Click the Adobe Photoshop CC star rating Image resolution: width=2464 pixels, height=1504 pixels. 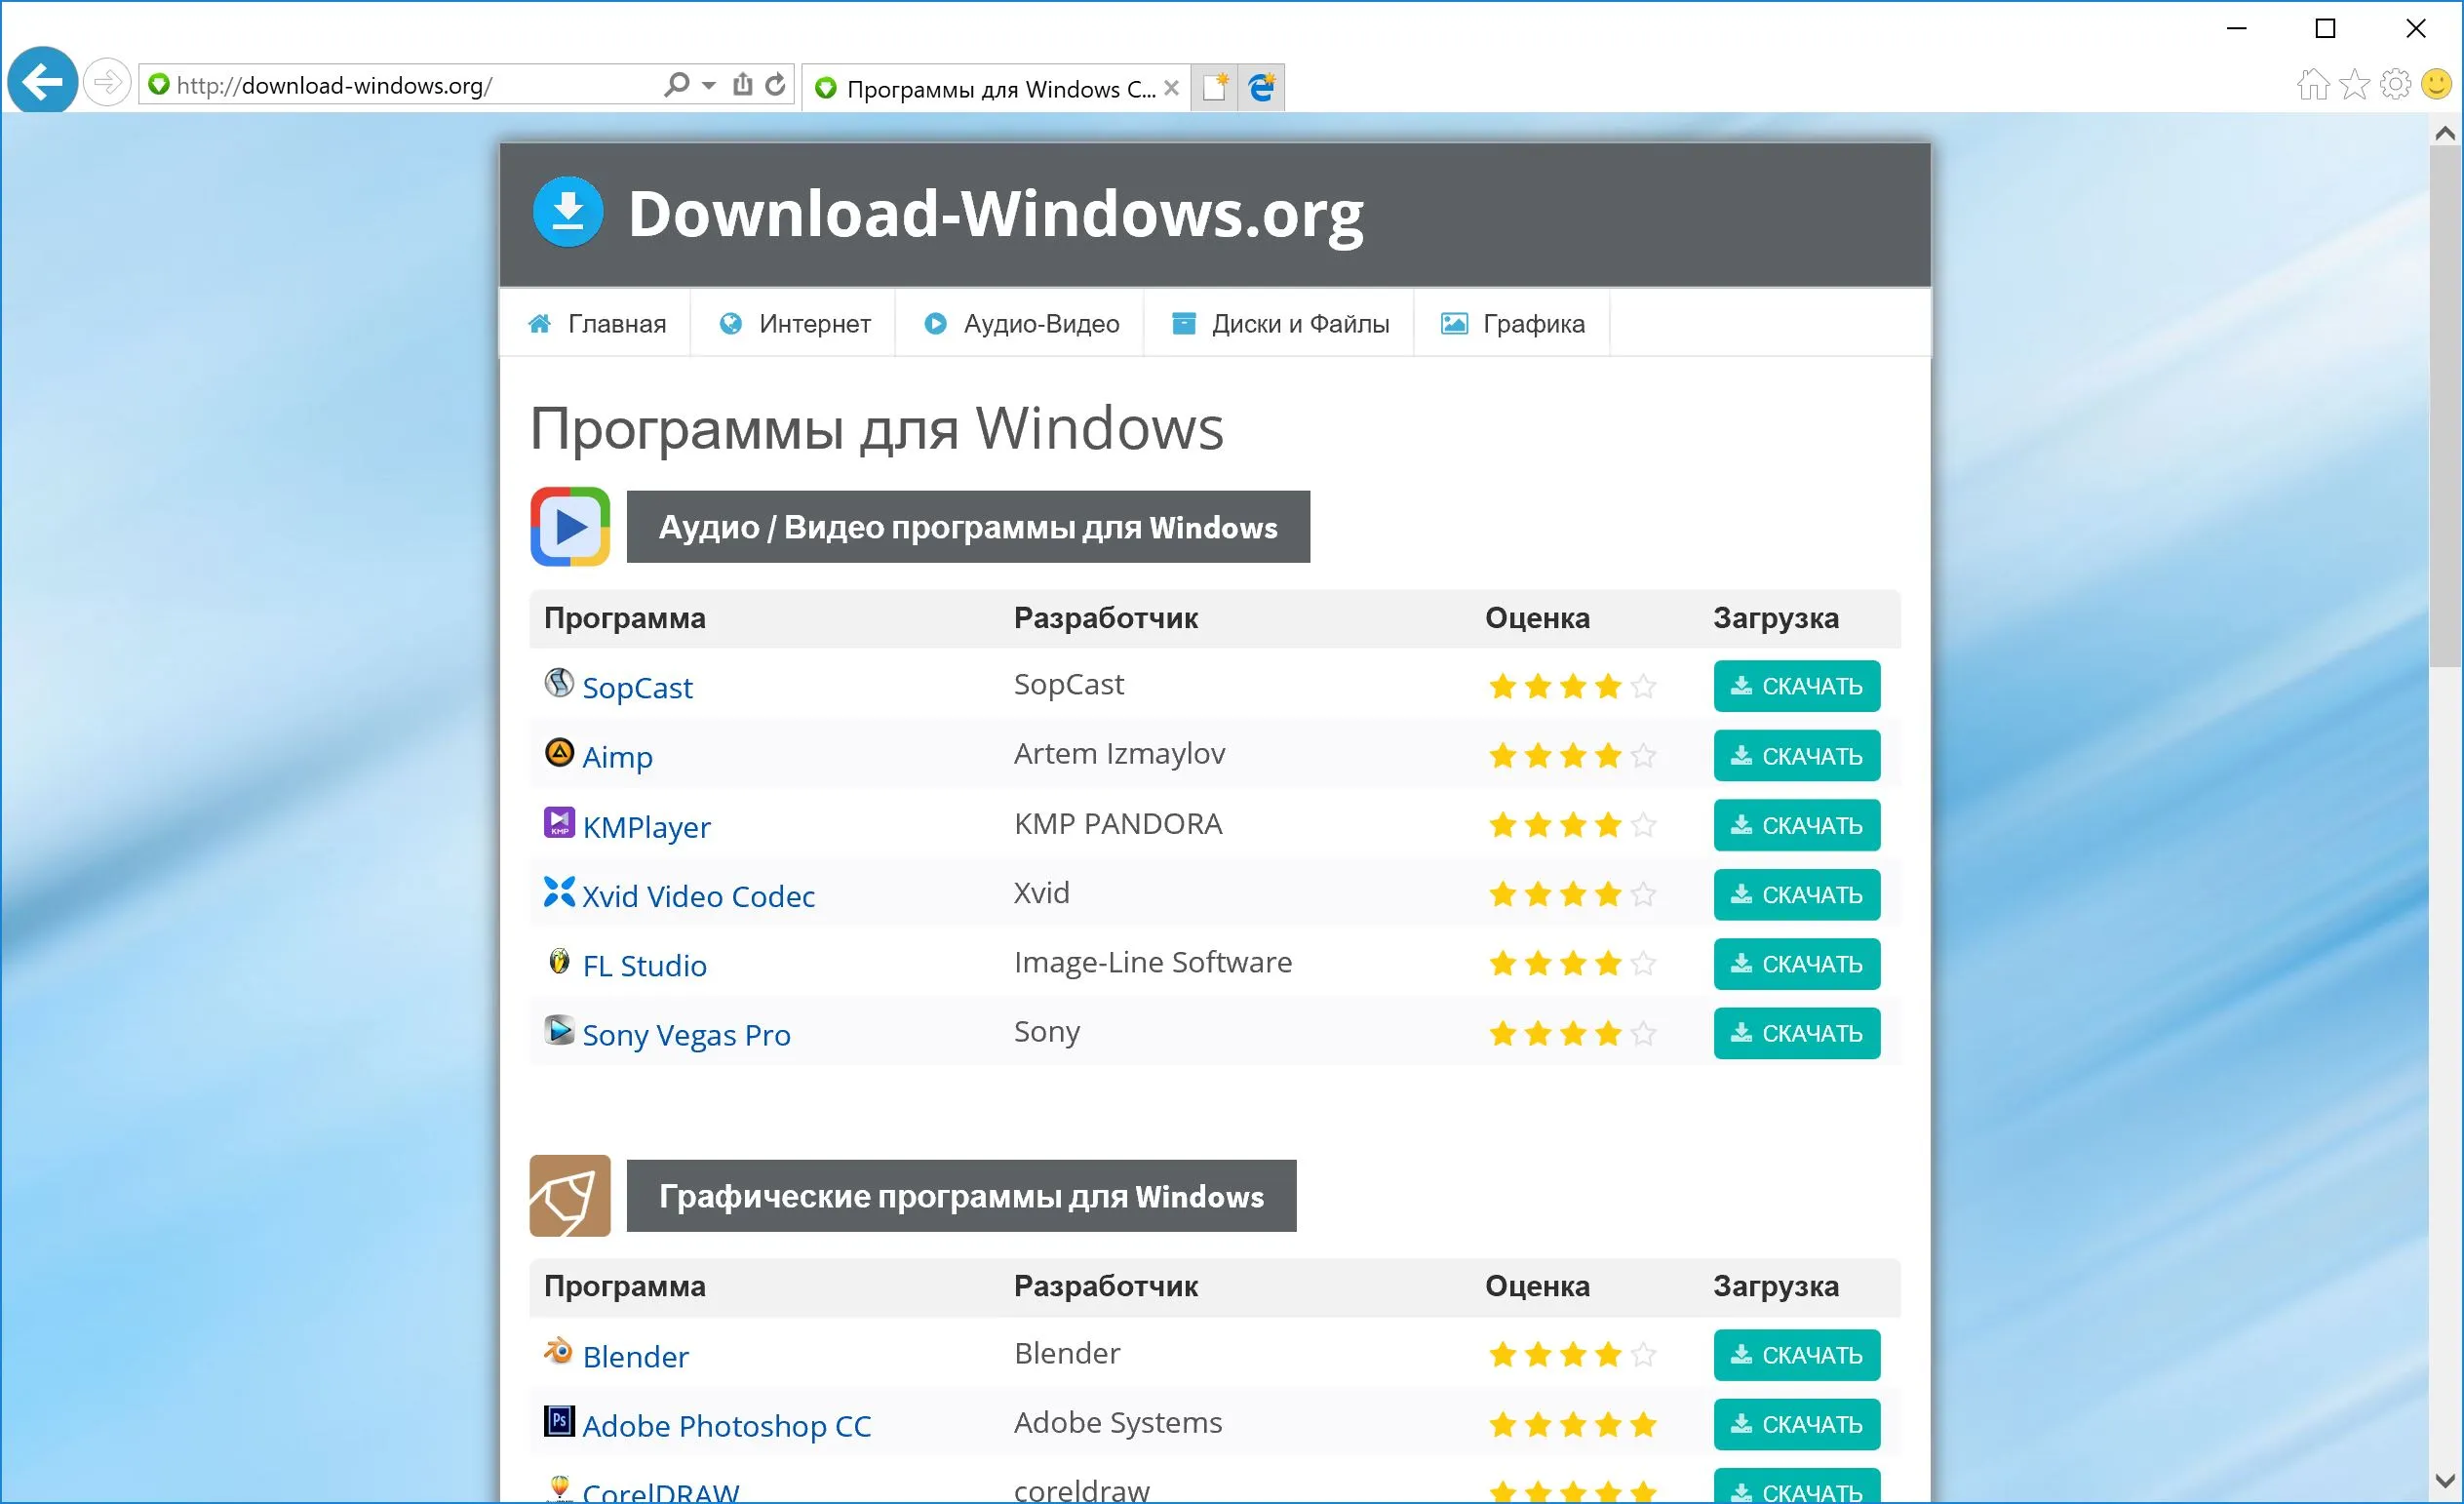click(x=1573, y=1424)
